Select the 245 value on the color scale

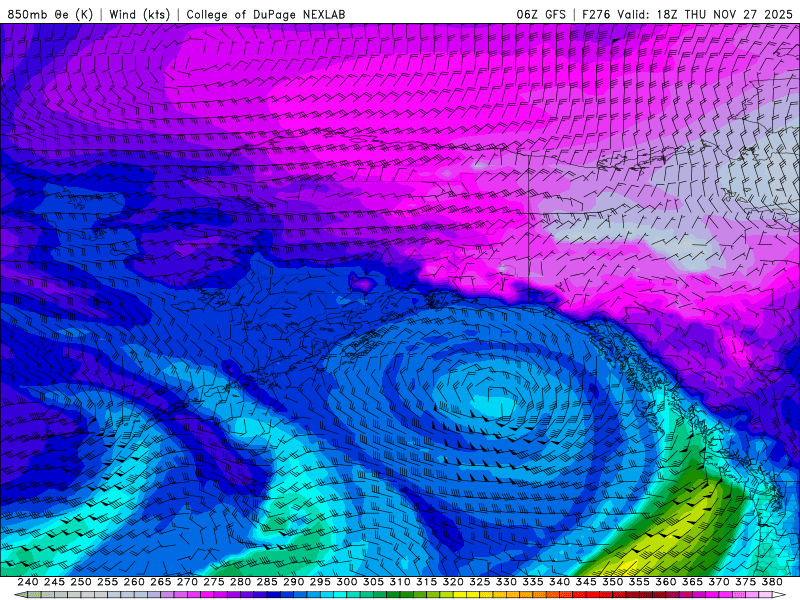pos(54,582)
